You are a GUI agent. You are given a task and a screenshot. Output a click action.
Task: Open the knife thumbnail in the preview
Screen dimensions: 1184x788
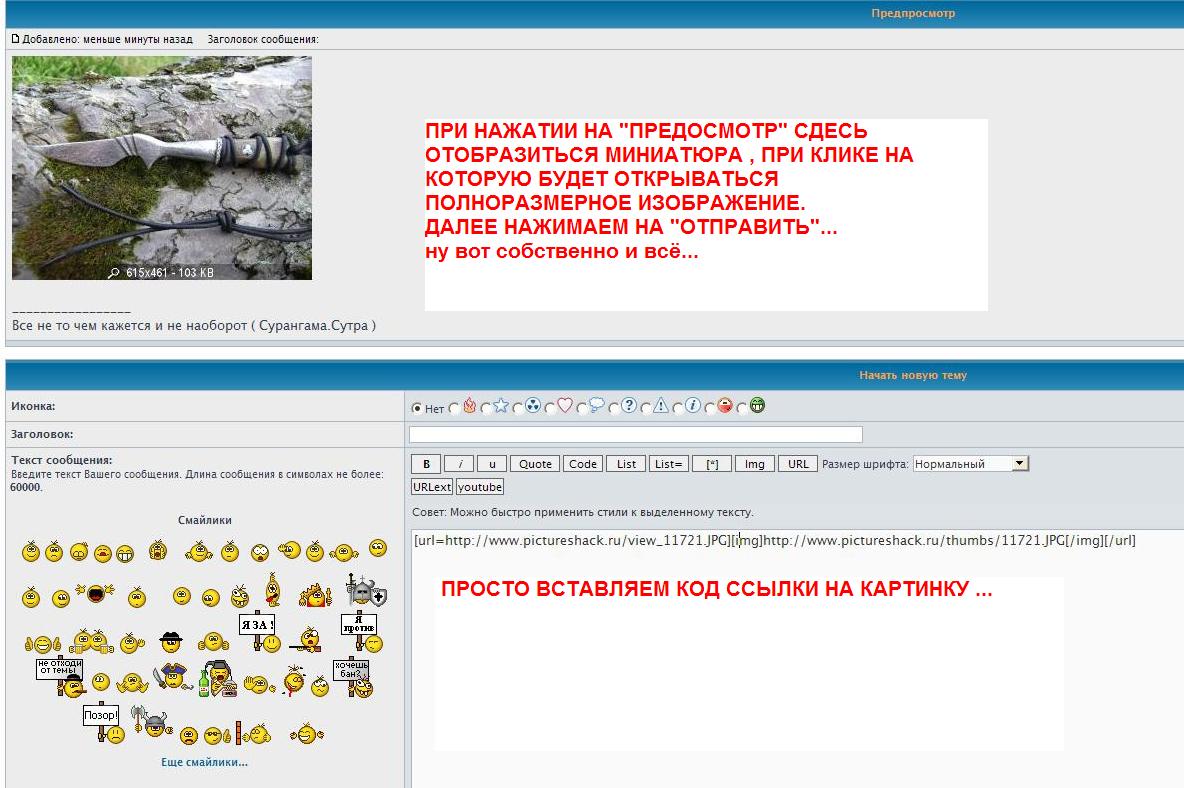coord(162,168)
